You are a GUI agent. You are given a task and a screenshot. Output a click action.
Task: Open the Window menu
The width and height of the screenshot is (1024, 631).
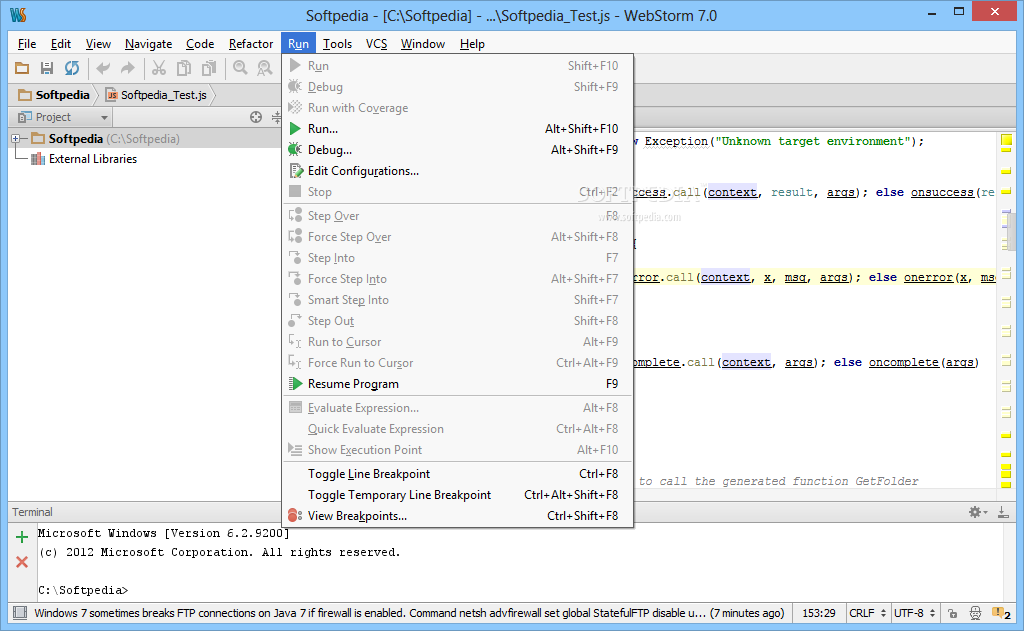tap(423, 44)
